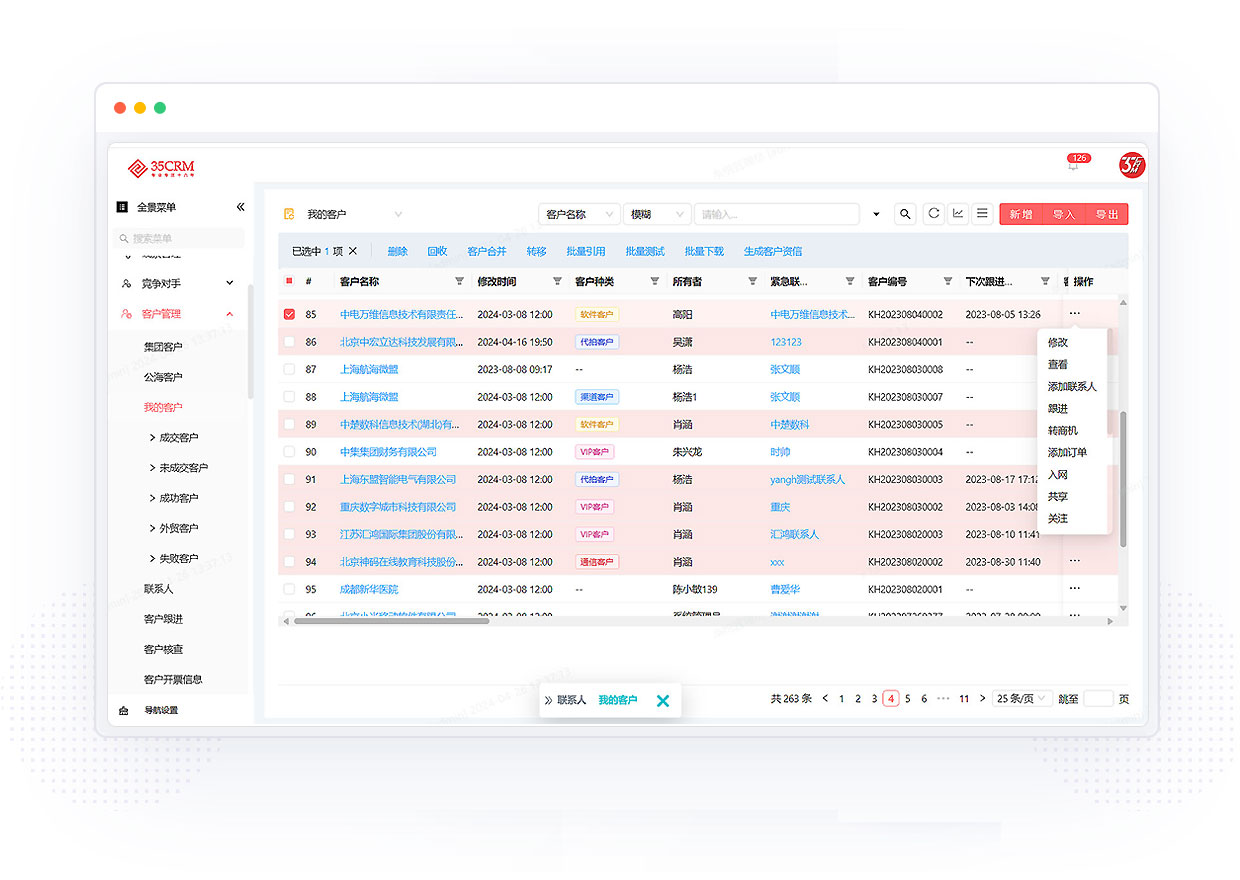The height and width of the screenshot is (880, 1240).
Task: Click the 客户合并 bulk action
Action: 487,251
